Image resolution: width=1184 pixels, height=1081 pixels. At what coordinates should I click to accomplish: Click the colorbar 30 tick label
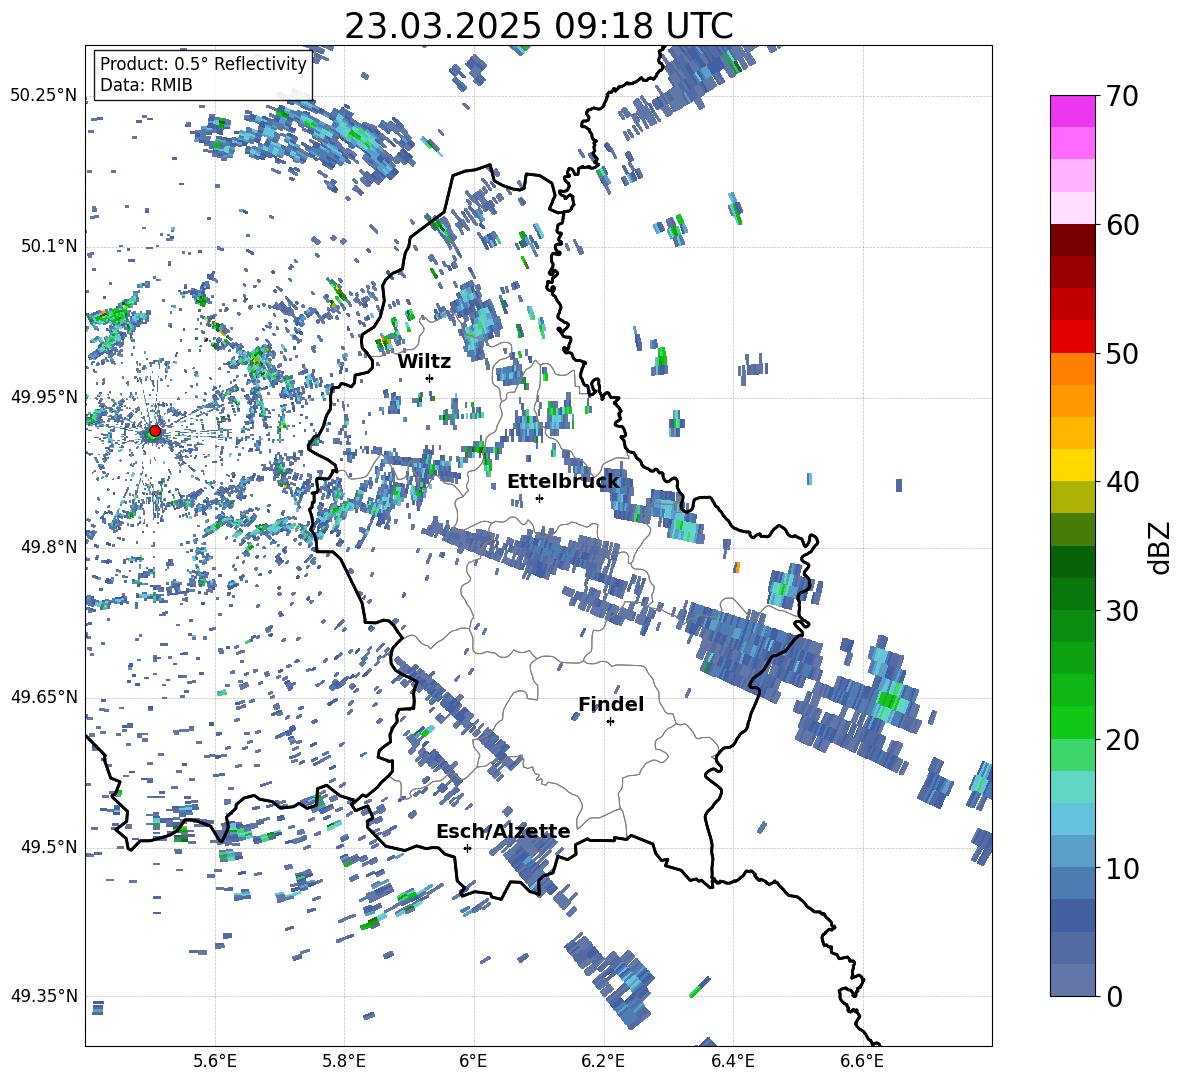coord(1122,611)
